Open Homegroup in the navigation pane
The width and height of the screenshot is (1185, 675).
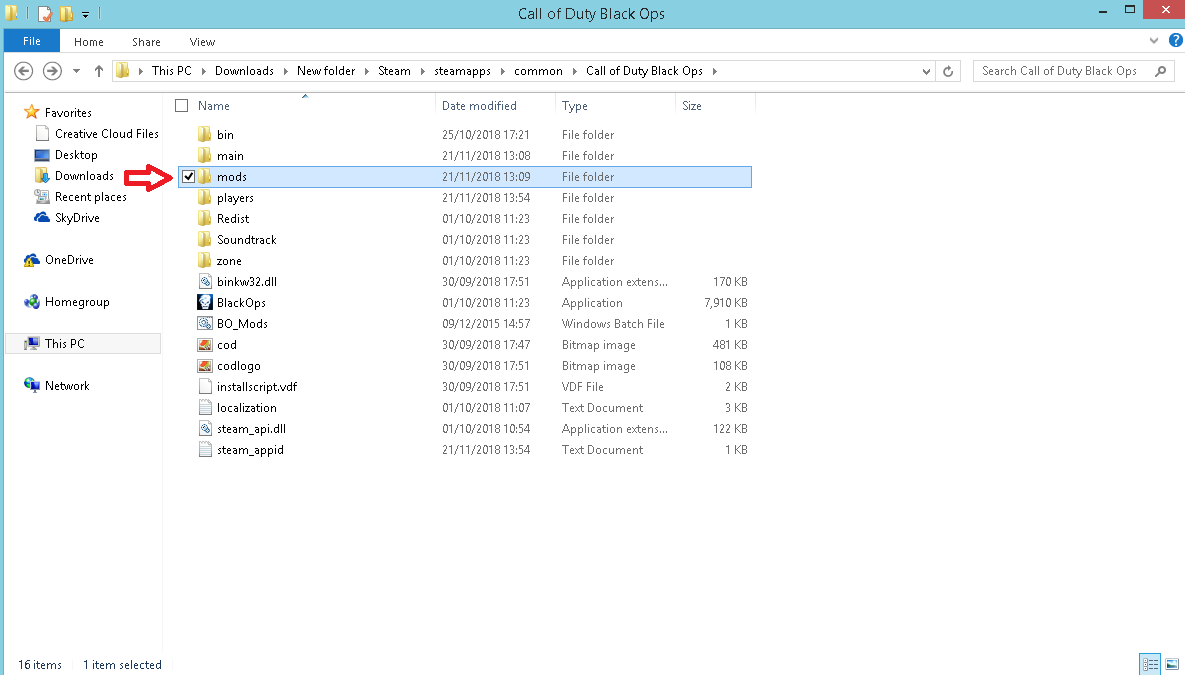76,302
